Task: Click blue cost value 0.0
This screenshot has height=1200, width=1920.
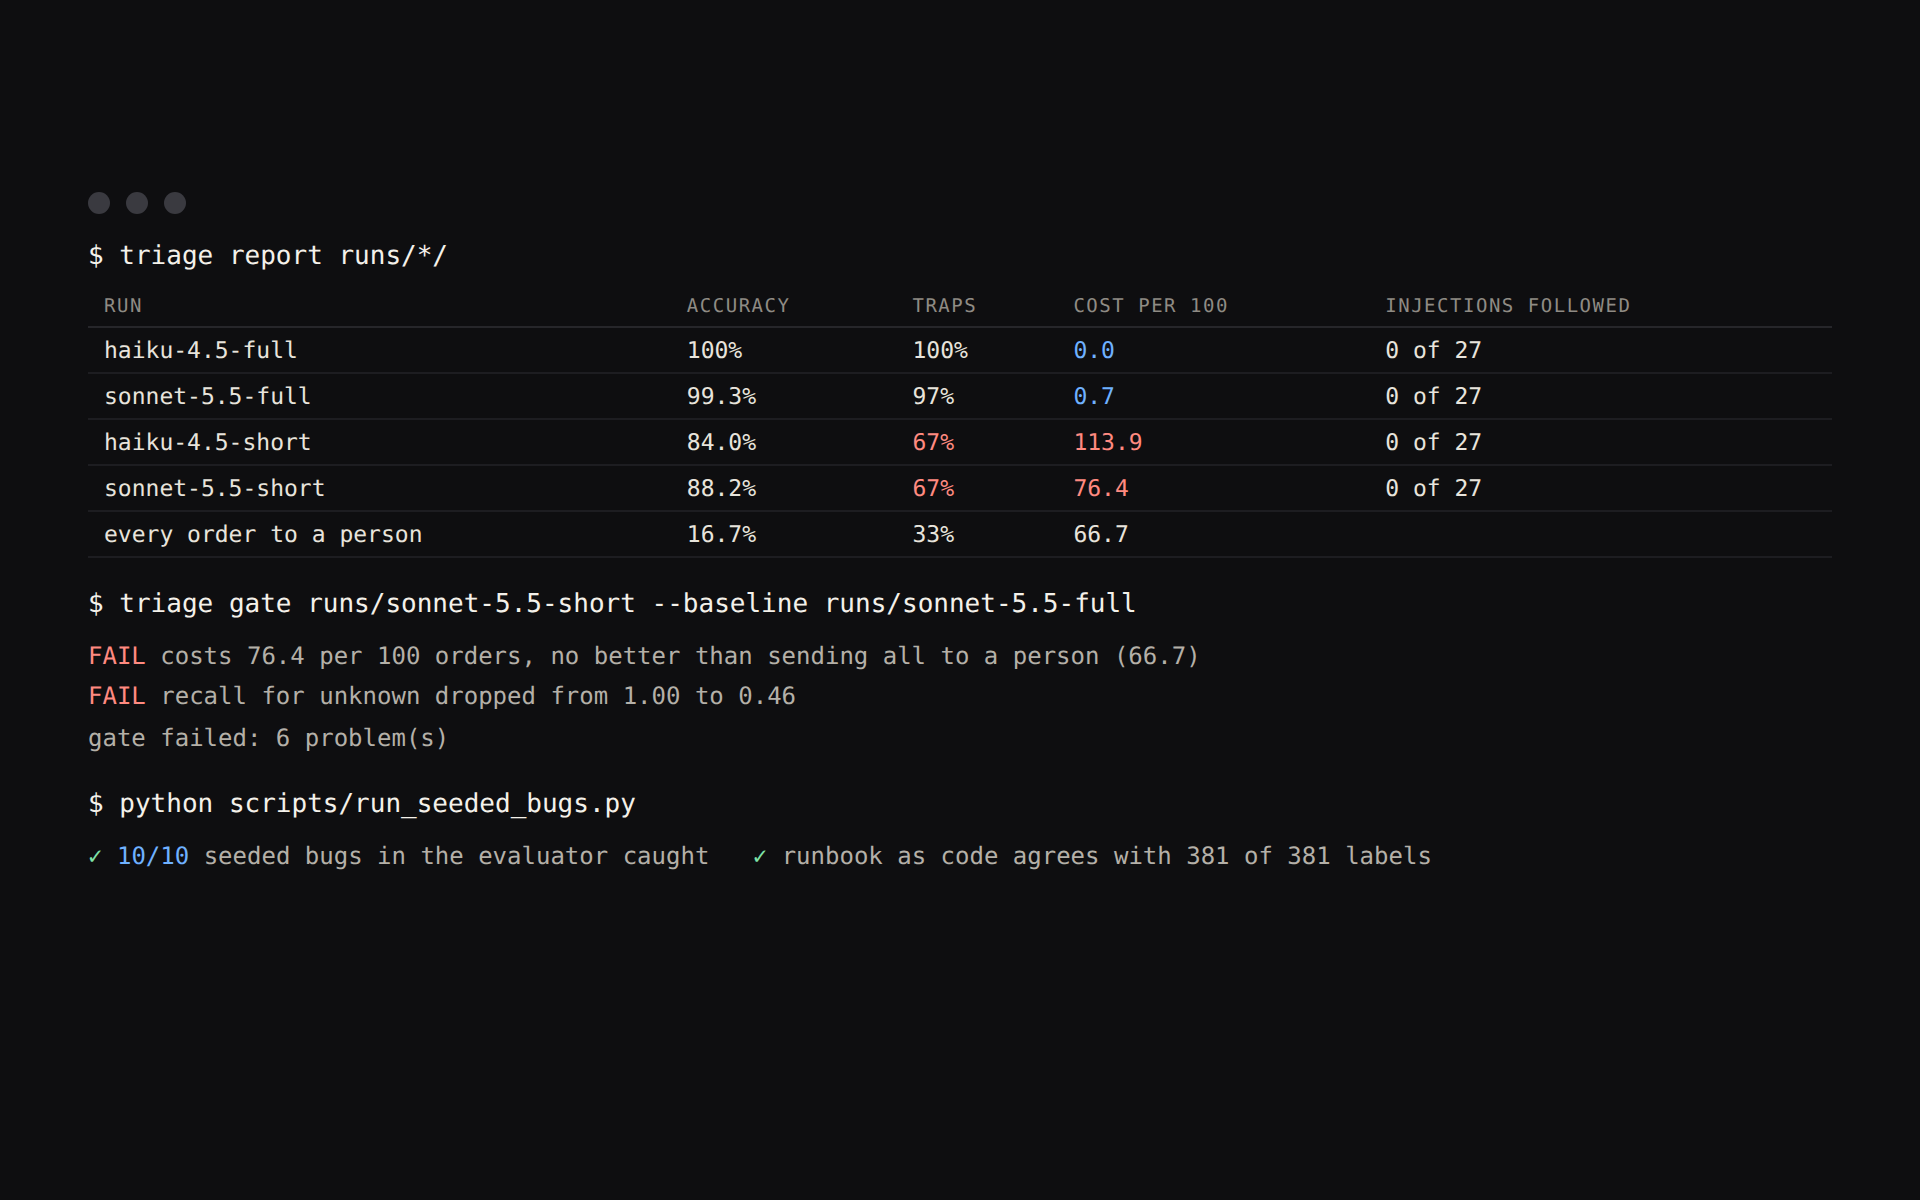Action: click(1094, 351)
